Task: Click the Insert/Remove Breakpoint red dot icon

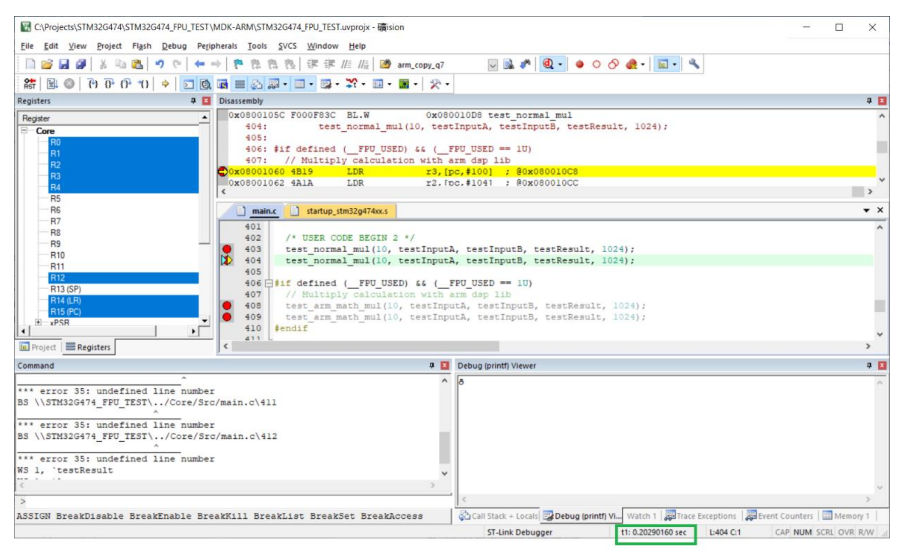Action: (x=579, y=64)
